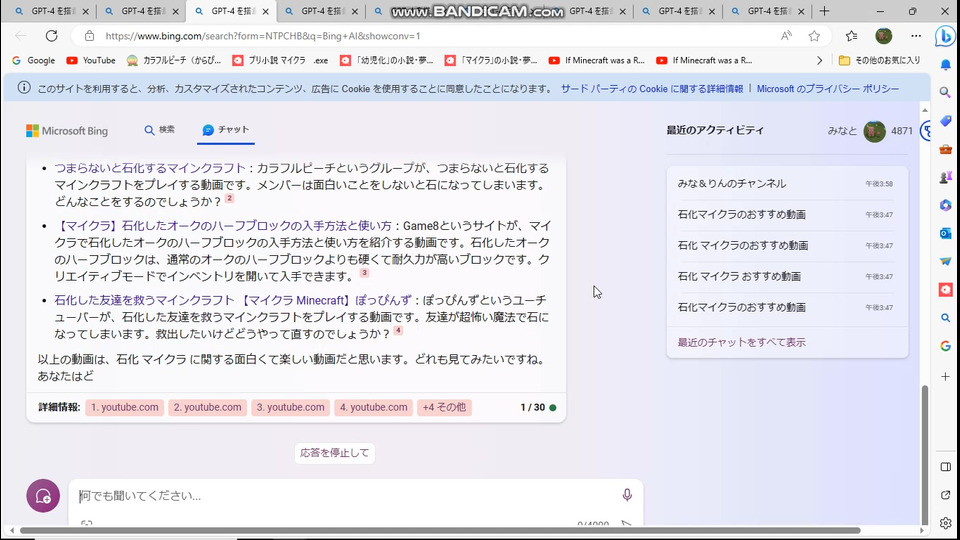Open source chip 1. youtube.com

124,407
